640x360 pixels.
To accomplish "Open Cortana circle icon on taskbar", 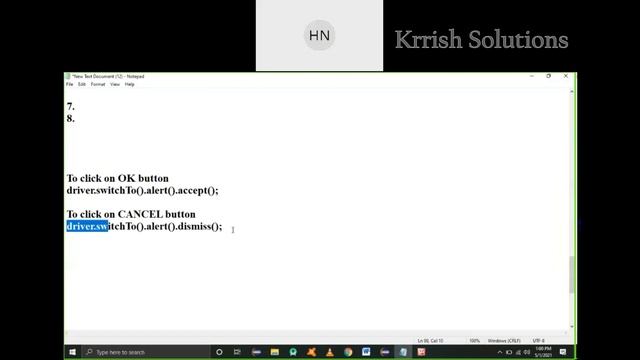I will [x=219, y=352].
